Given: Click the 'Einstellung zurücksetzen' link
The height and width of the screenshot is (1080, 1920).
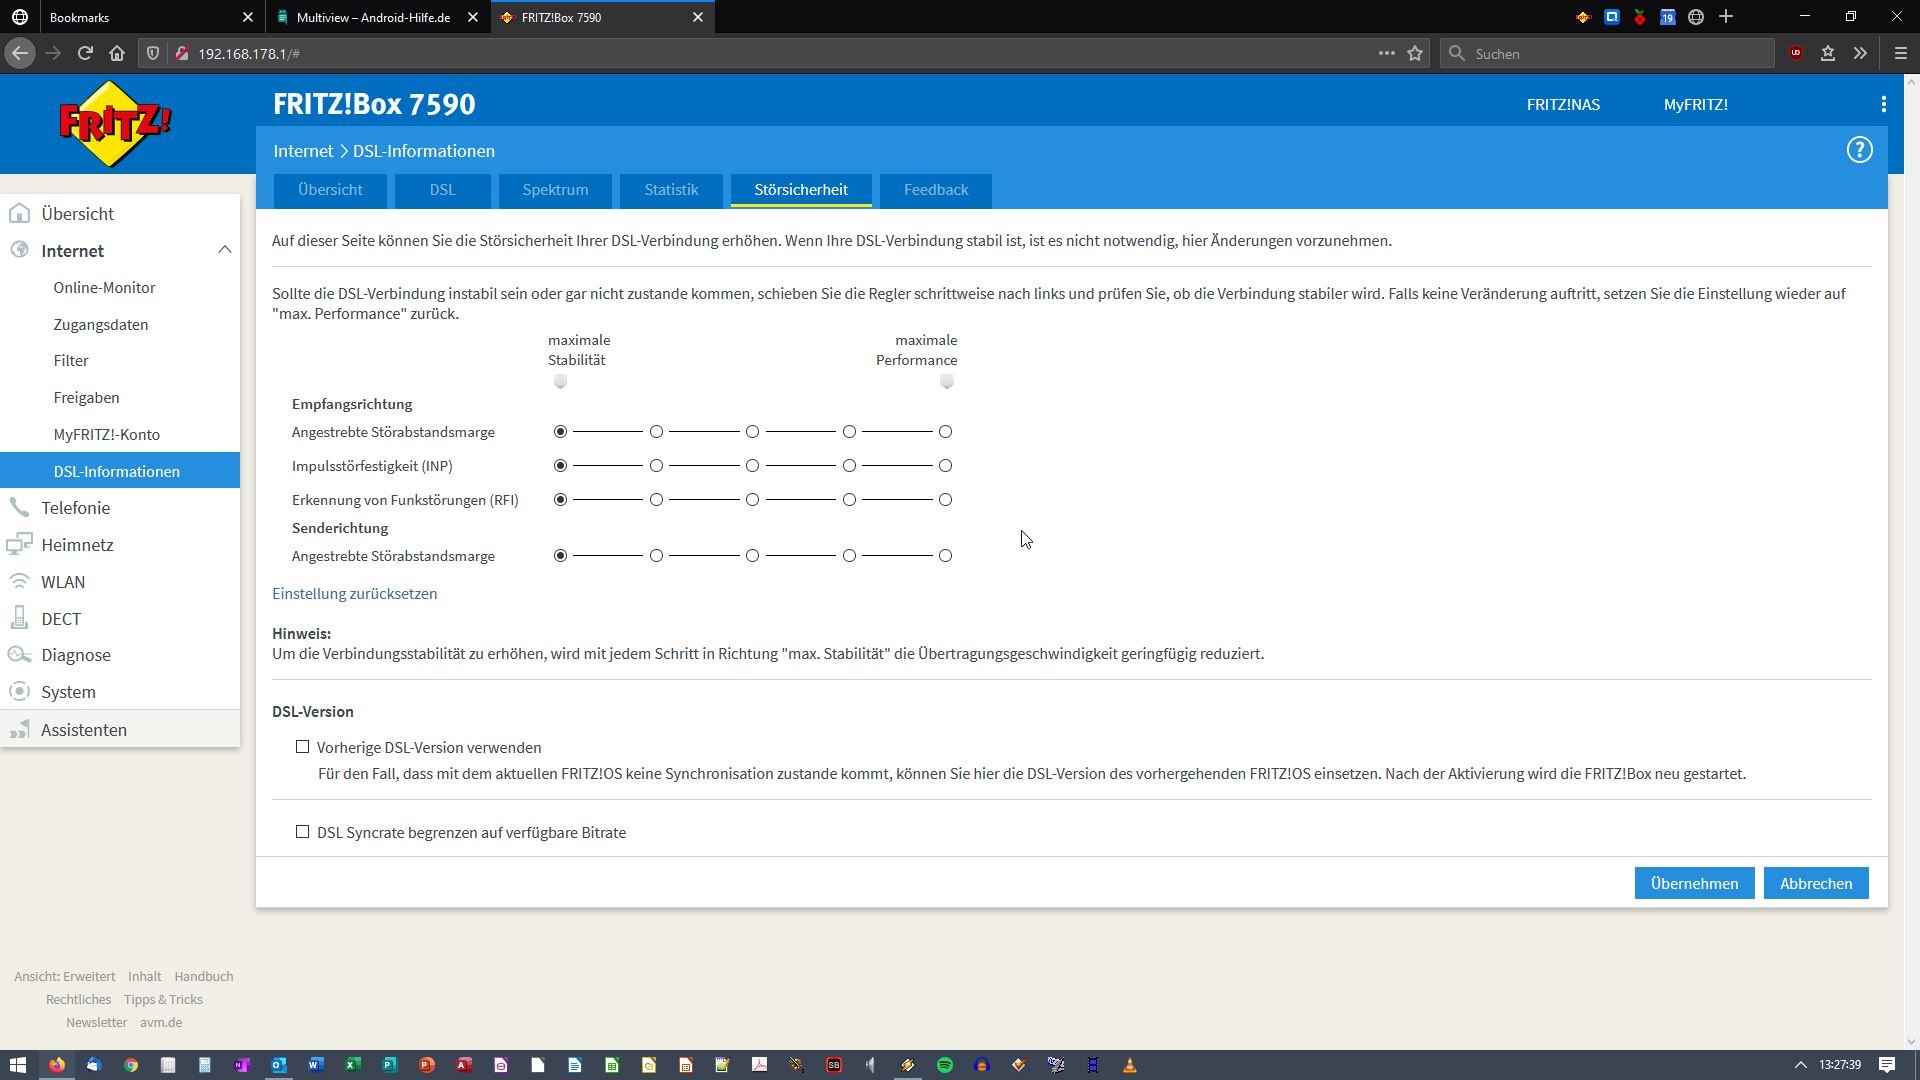Looking at the screenshot, I should (354, 593).
